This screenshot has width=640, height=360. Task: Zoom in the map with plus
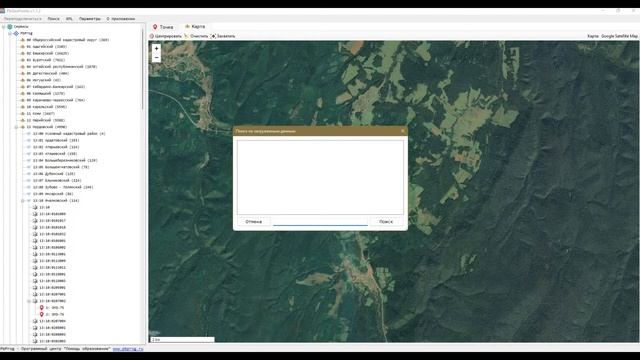[156, 49]
